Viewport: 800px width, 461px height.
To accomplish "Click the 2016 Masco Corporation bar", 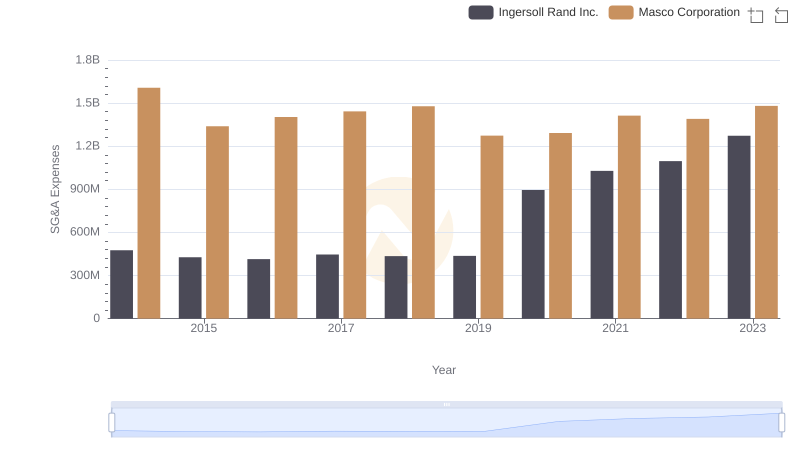I will [286, 218].
